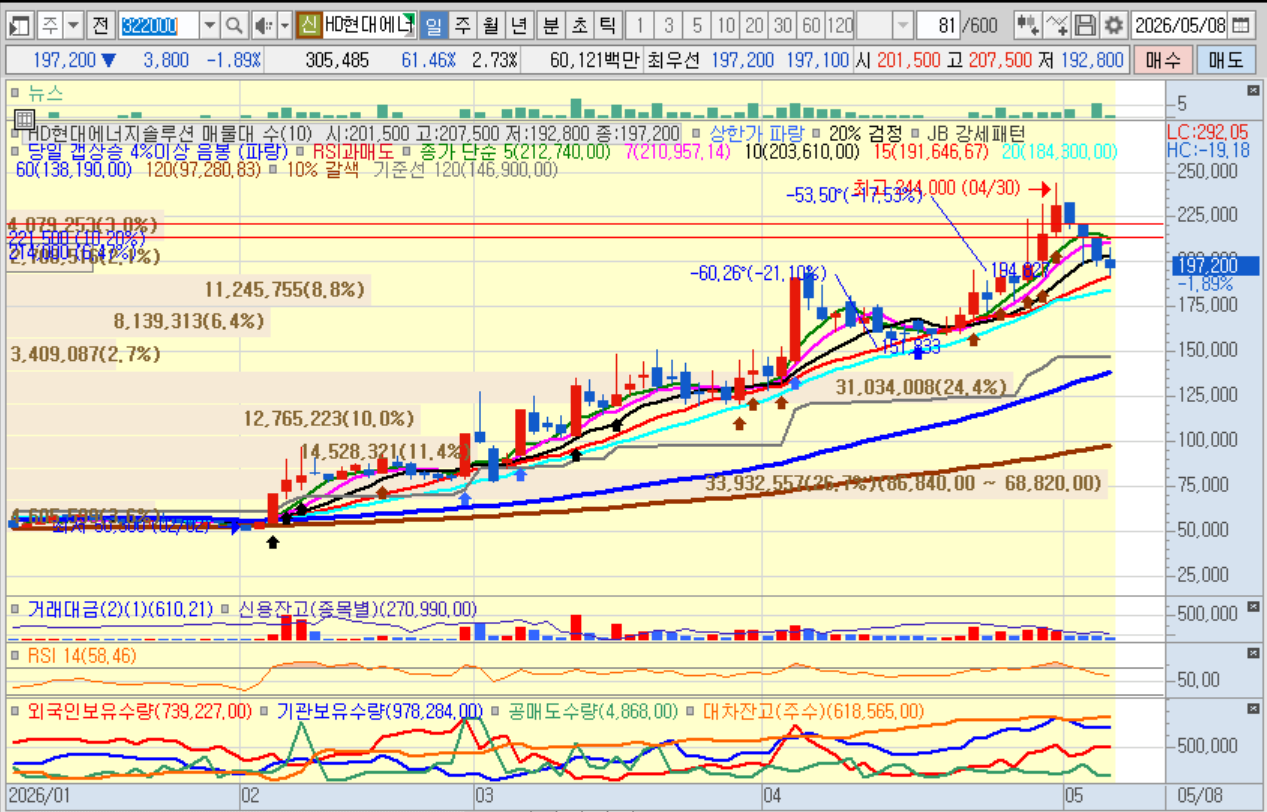
Task: Click the 전 button
Action: pyautogui.click(x=100, y=24)
